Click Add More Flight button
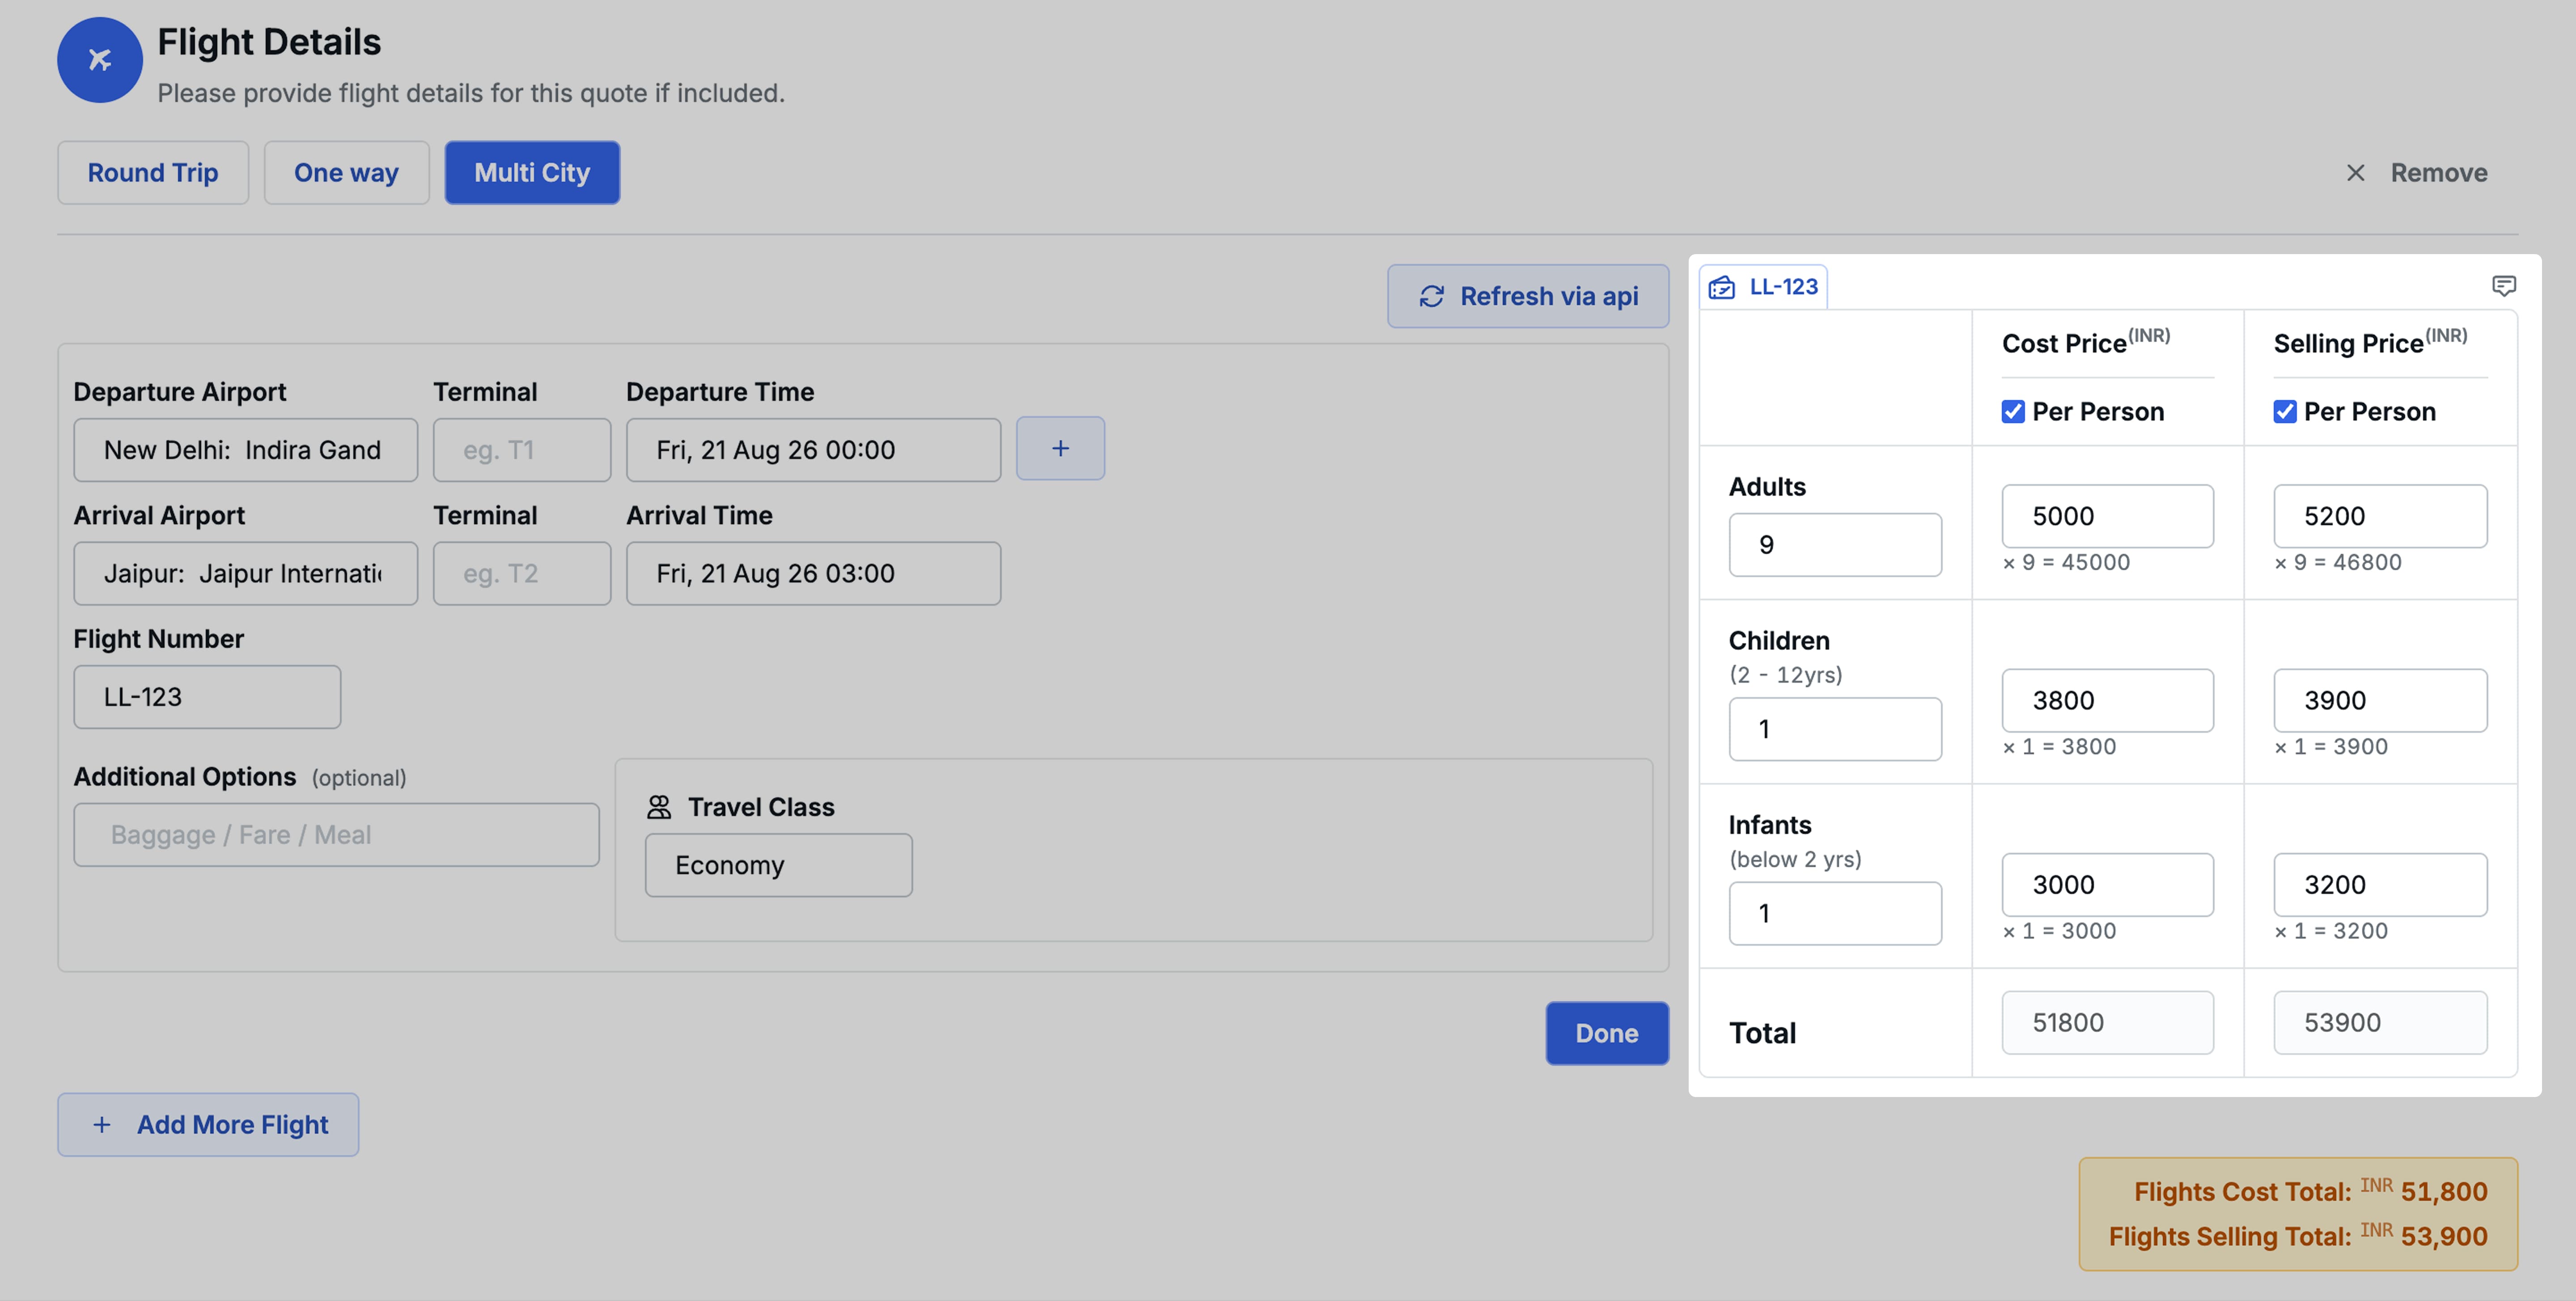The image size is (2576, 1301). [208, 1125]
